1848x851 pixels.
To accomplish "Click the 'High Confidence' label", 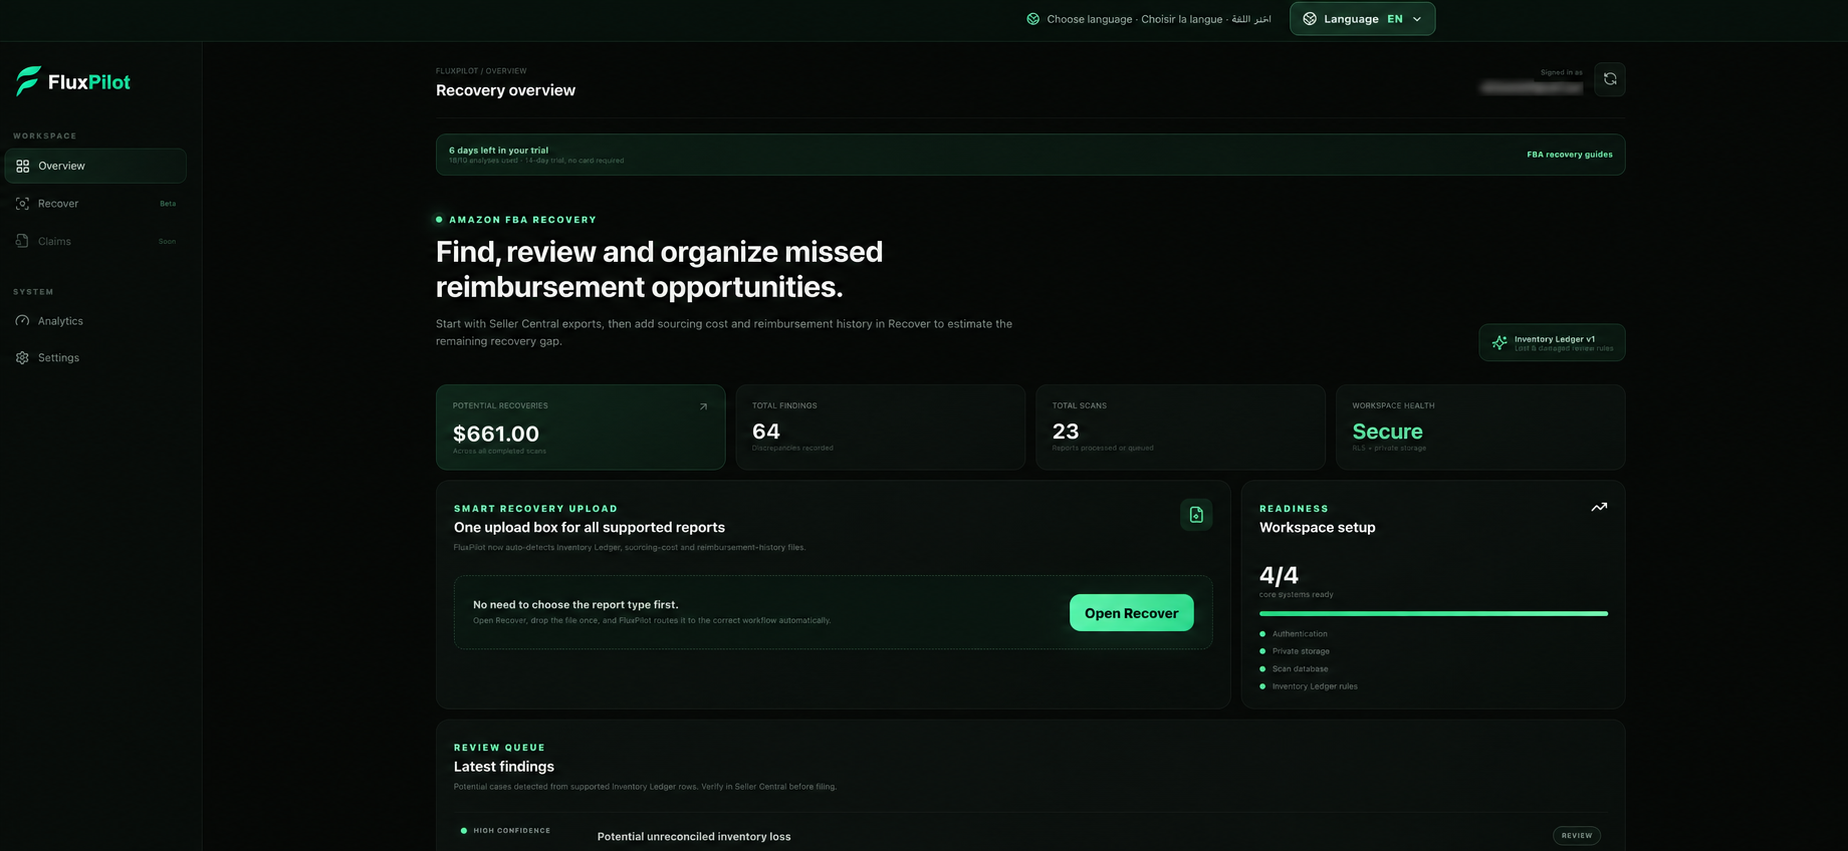I will coord(511,831).
